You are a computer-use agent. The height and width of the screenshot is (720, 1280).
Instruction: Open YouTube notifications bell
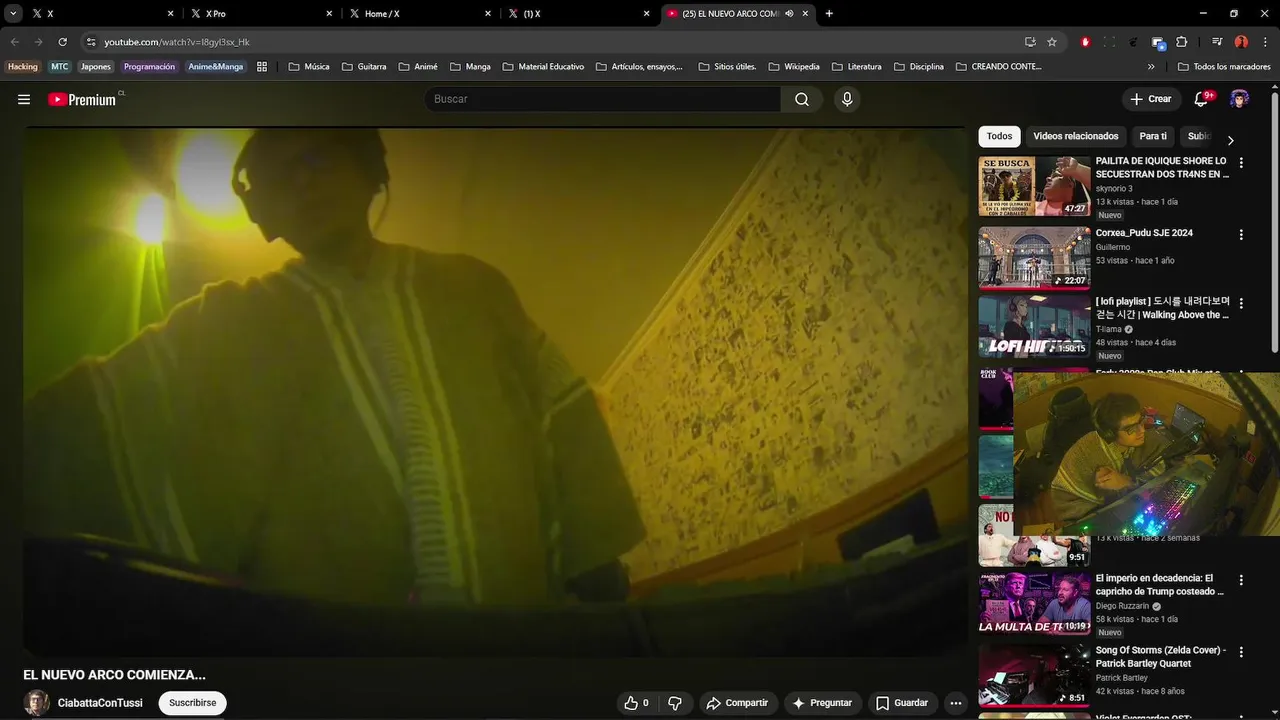point(1202,99)
